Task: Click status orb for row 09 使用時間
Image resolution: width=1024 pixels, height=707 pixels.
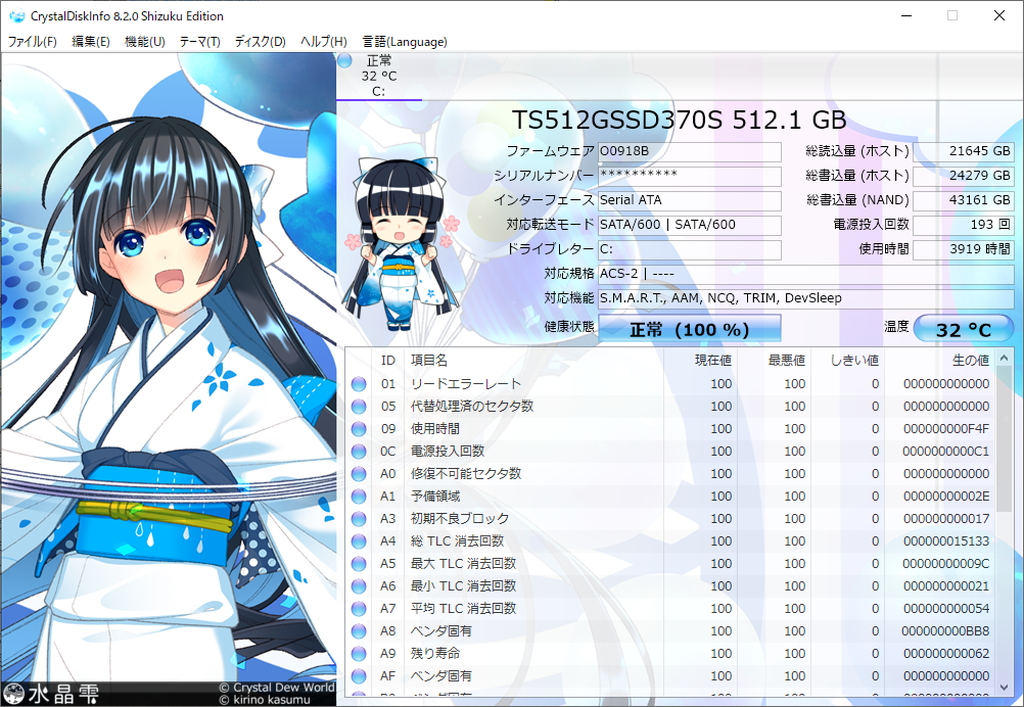Action: pos(359,429)
